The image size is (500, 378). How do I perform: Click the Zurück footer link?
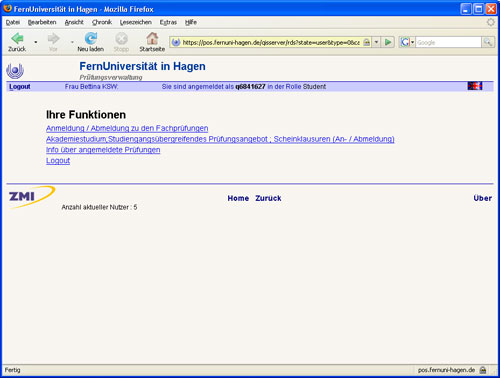pos(268,198)
